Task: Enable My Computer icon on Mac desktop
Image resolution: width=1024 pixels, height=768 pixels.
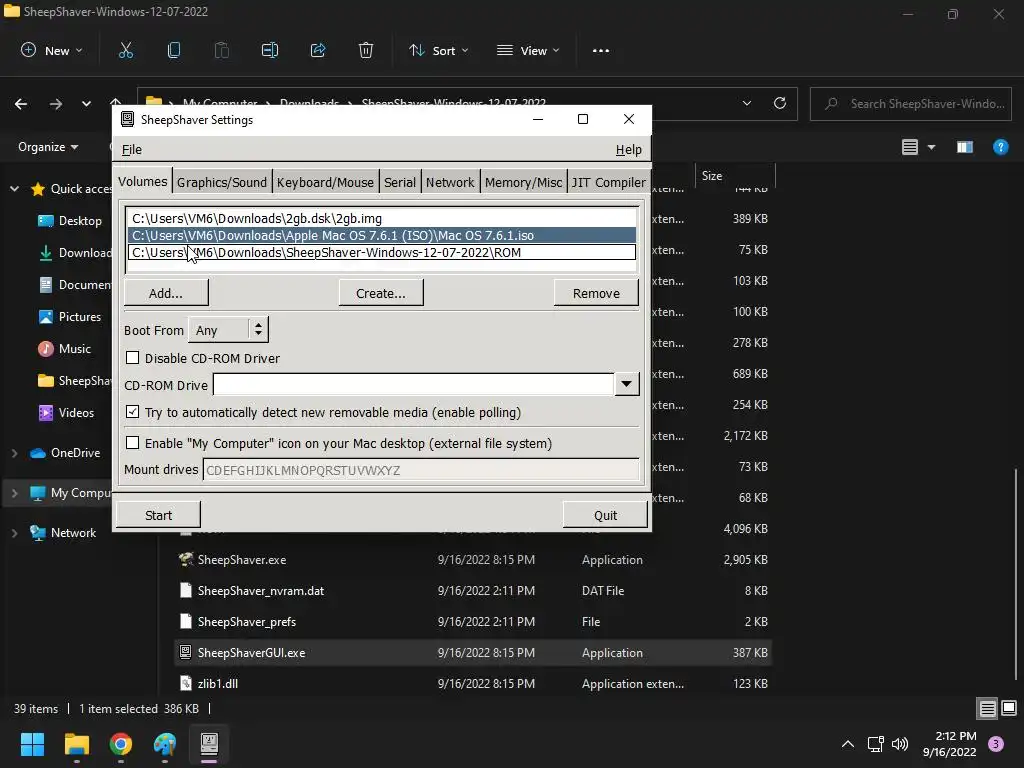Action: coord(133,443)
